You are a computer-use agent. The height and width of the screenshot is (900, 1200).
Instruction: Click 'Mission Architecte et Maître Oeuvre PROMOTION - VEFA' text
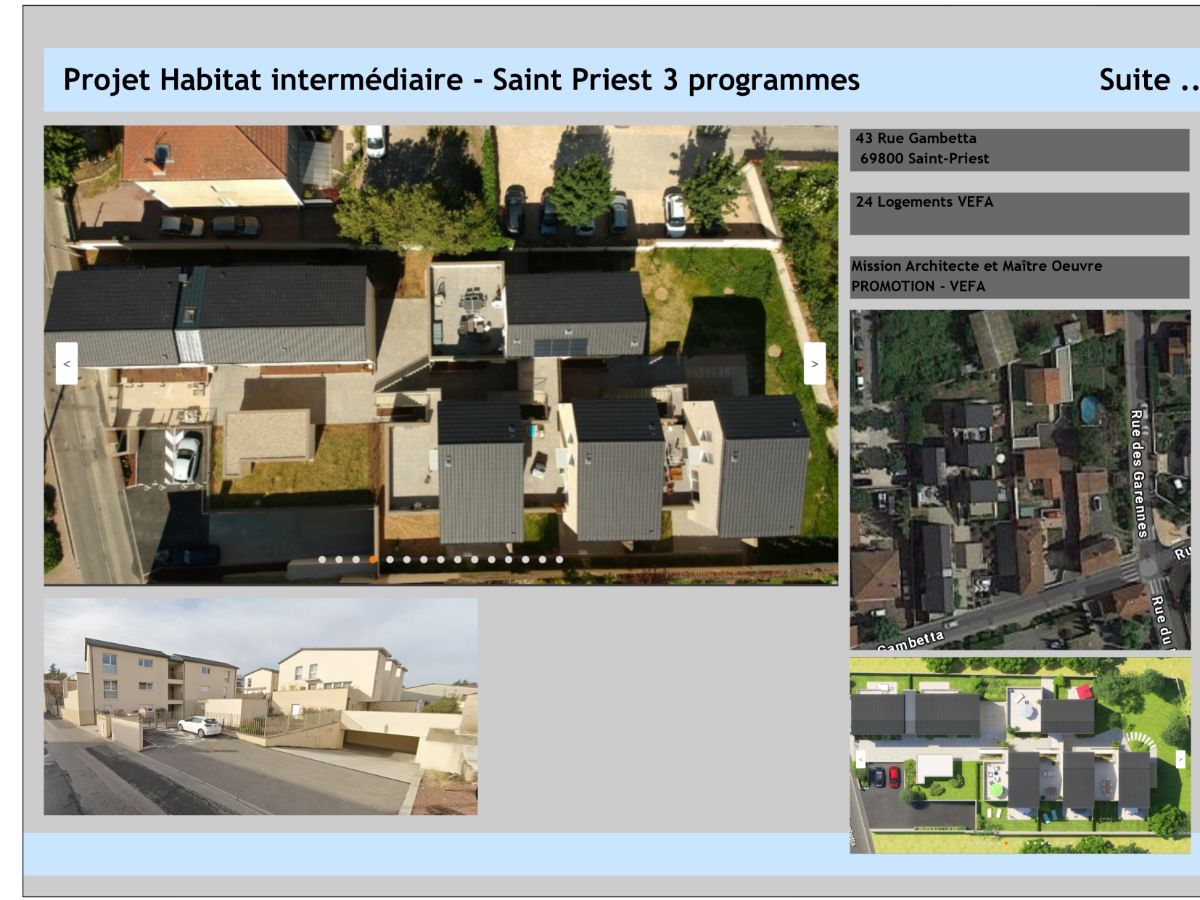pyautogui.click(x=1020, y=276)
